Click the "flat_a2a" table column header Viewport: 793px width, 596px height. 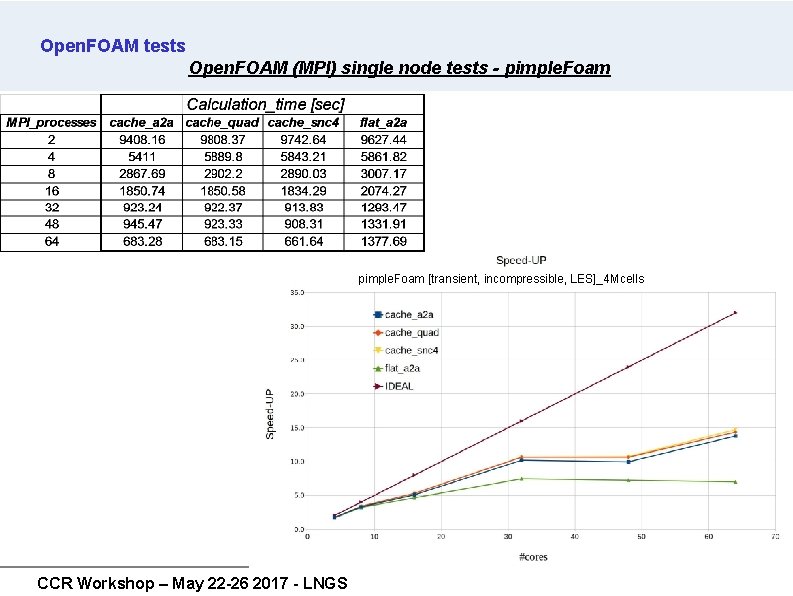pos(383,122)
